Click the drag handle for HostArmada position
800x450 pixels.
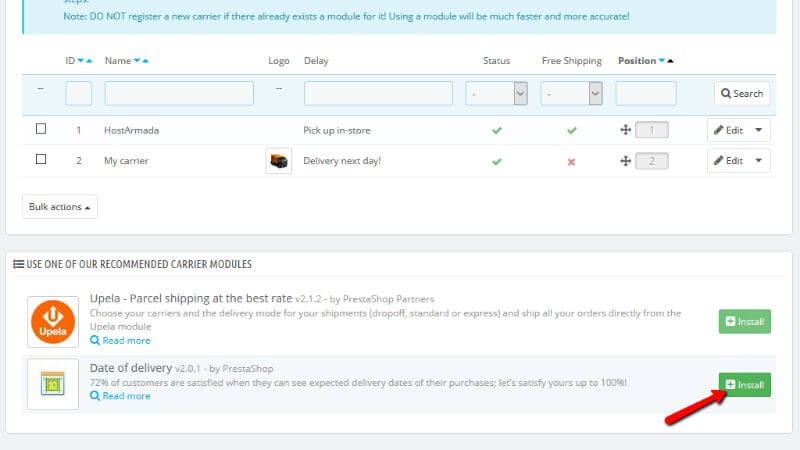coord(625,130)
